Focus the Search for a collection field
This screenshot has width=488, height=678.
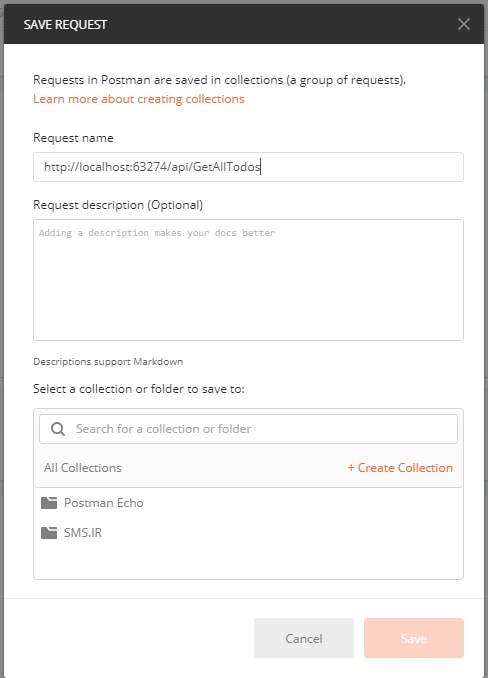click(248, 429)
